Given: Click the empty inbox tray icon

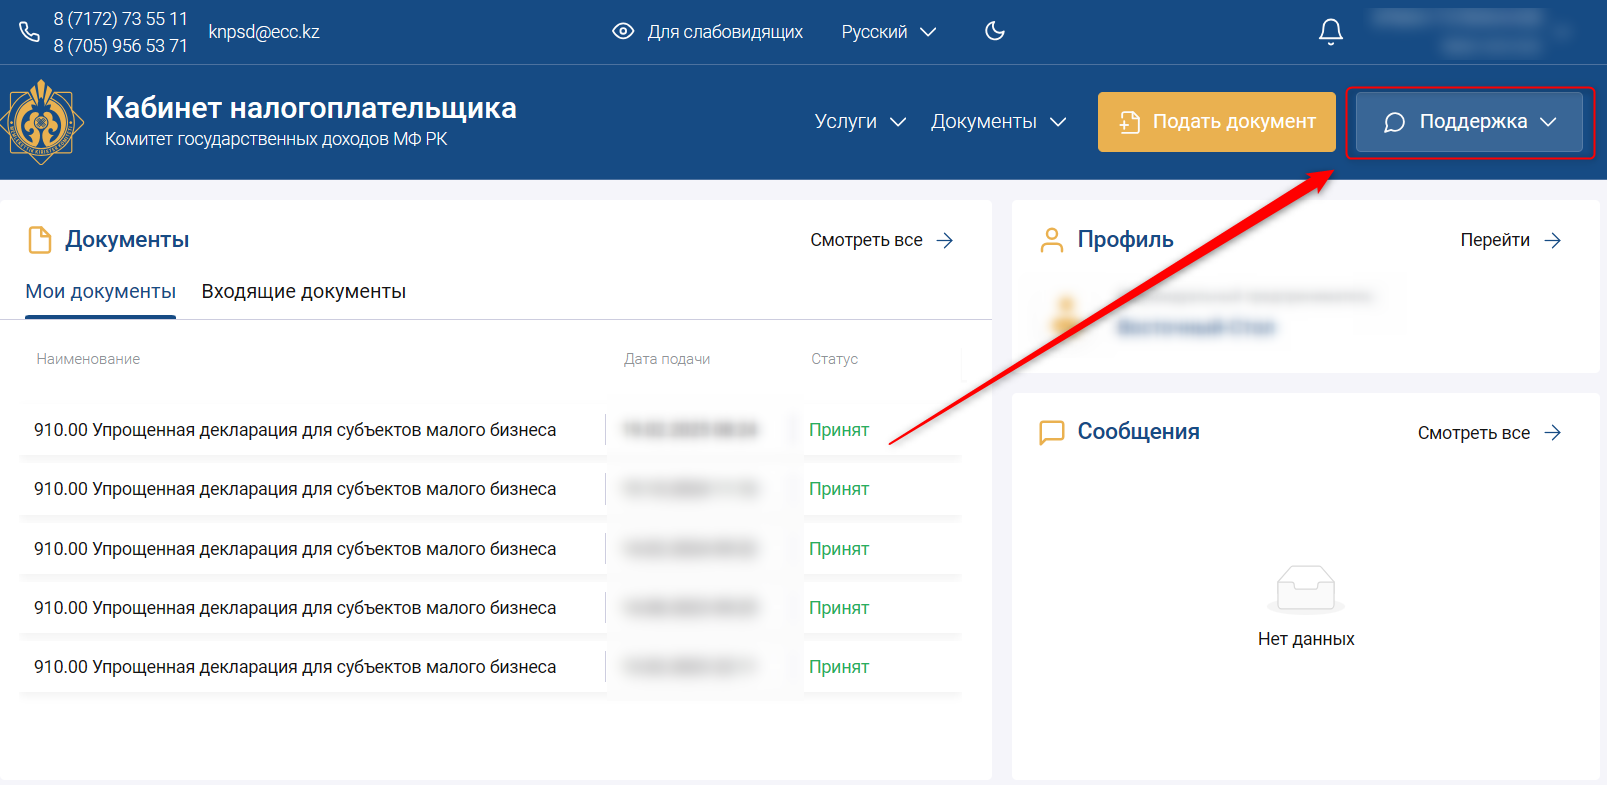Looking at the screenshot, I should tap(1306, 589).
